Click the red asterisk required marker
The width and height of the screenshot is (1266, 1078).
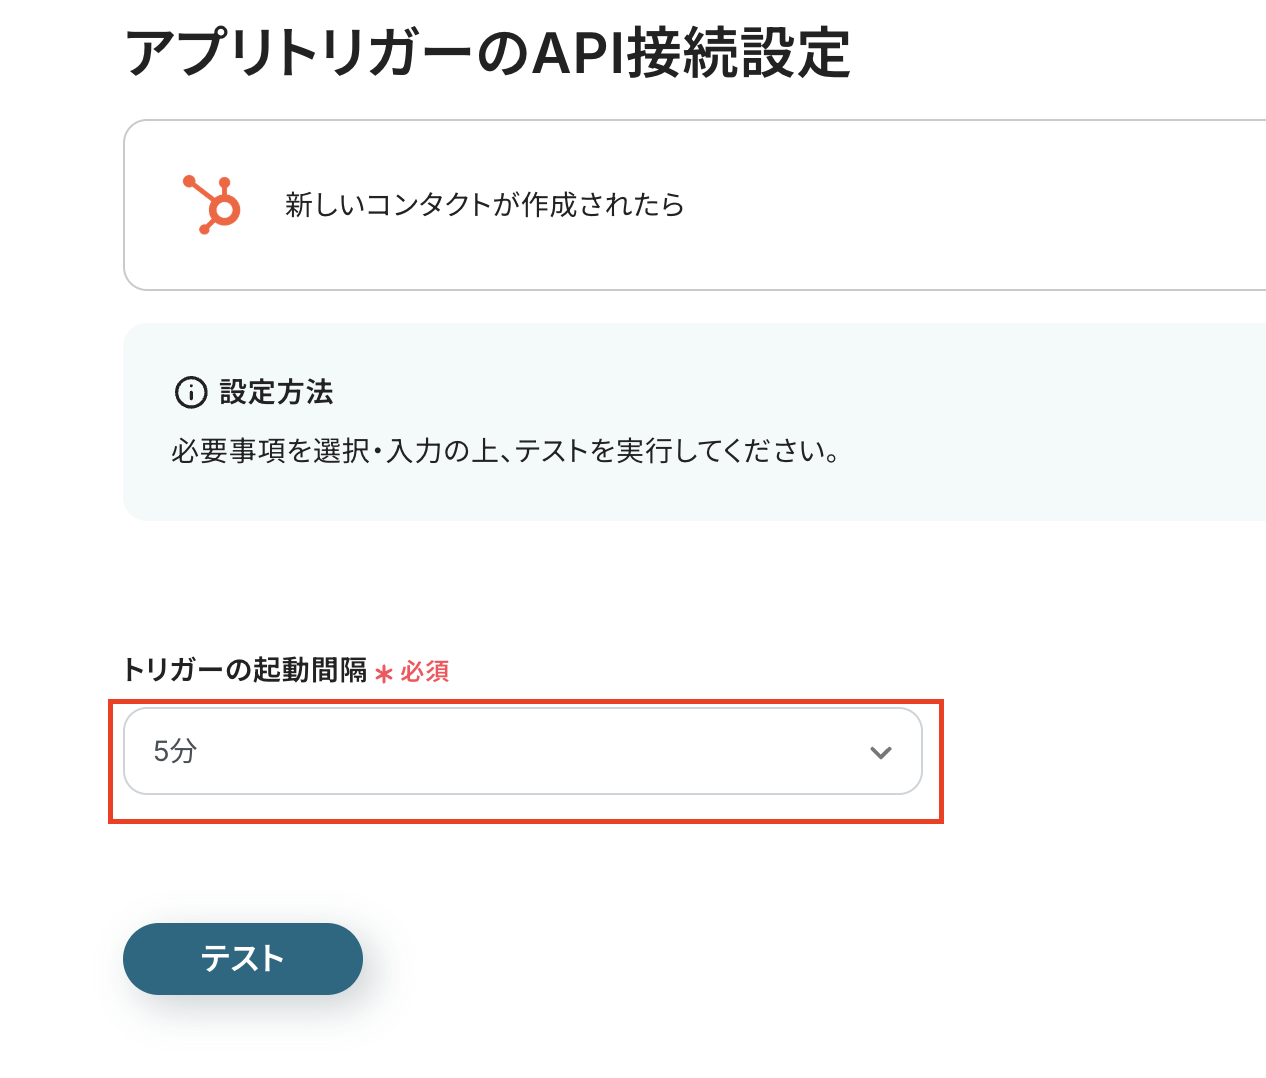tap(384, 674)
